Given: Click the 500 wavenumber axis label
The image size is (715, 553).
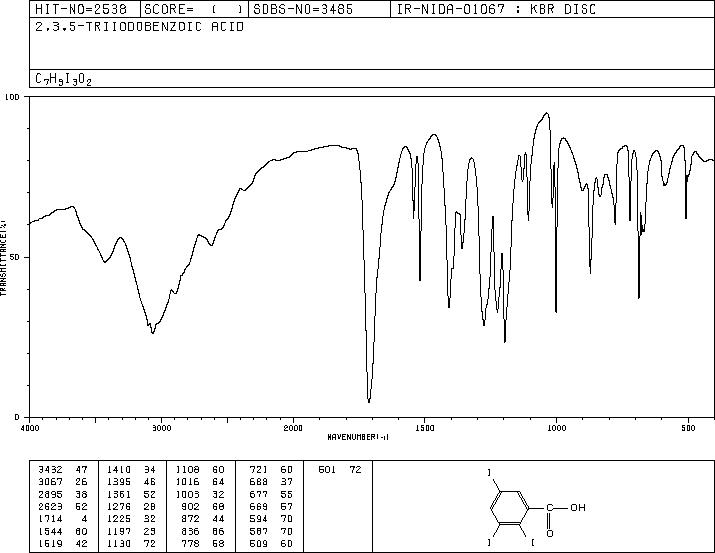Looking at the screenshot, I should tap(688, 428).
